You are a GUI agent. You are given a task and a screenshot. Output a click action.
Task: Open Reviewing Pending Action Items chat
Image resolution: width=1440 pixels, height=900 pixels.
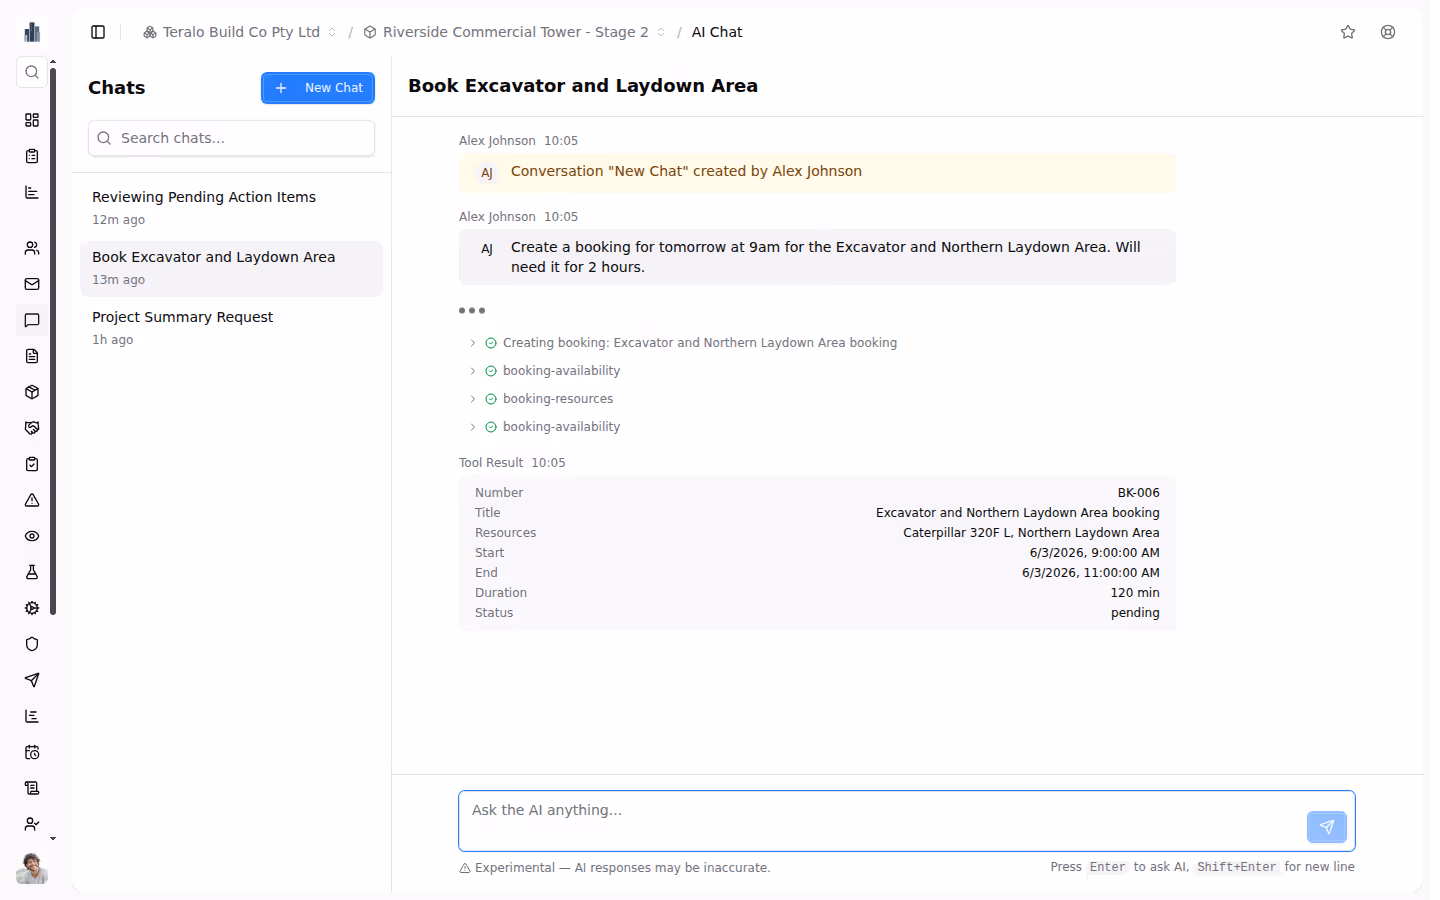pos(231,208)
